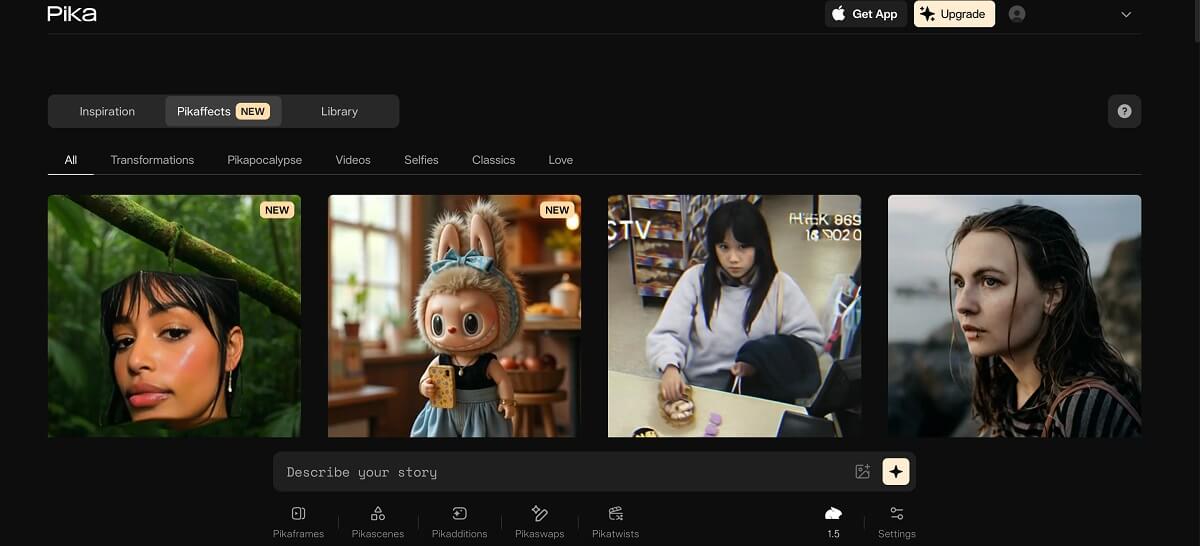
Task: Open the Settings sliders icon
Action: coord(896,521)
